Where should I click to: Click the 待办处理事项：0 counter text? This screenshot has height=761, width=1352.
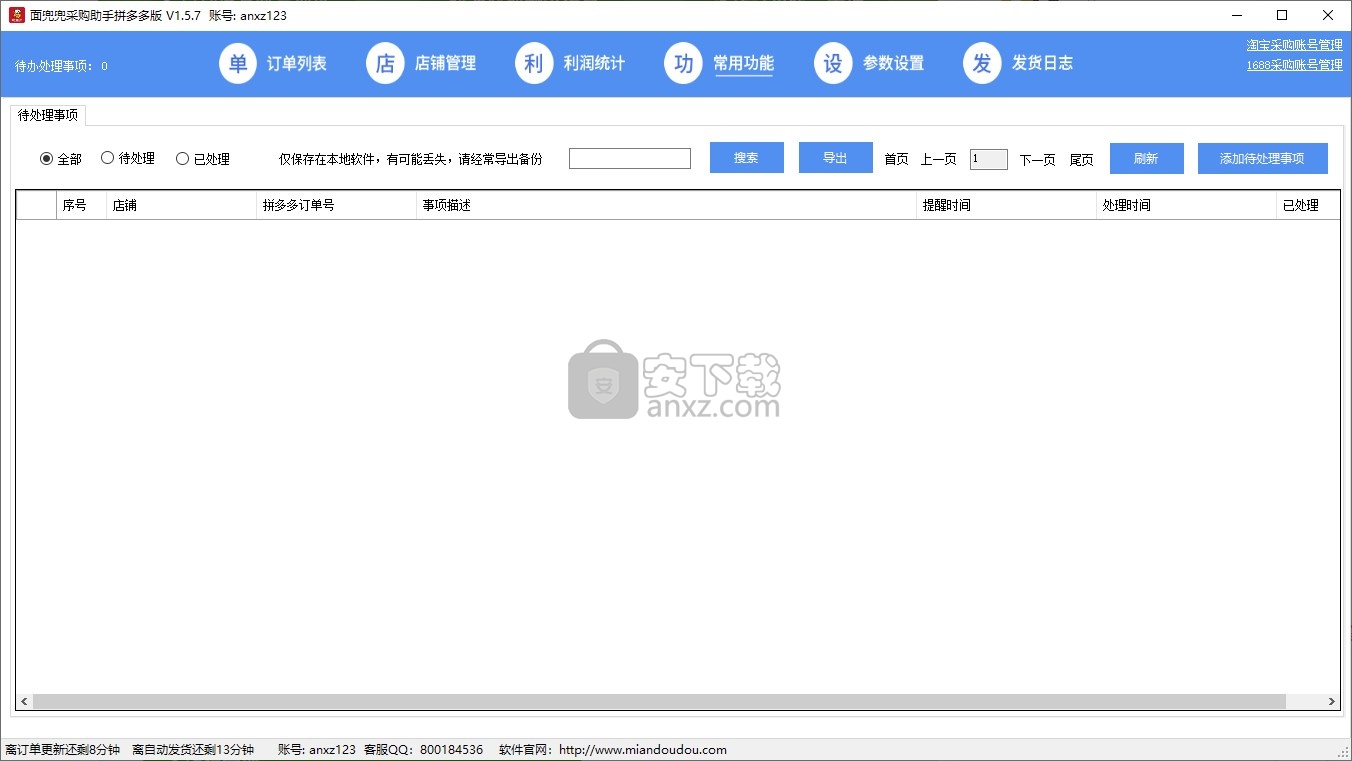(61, 66)
